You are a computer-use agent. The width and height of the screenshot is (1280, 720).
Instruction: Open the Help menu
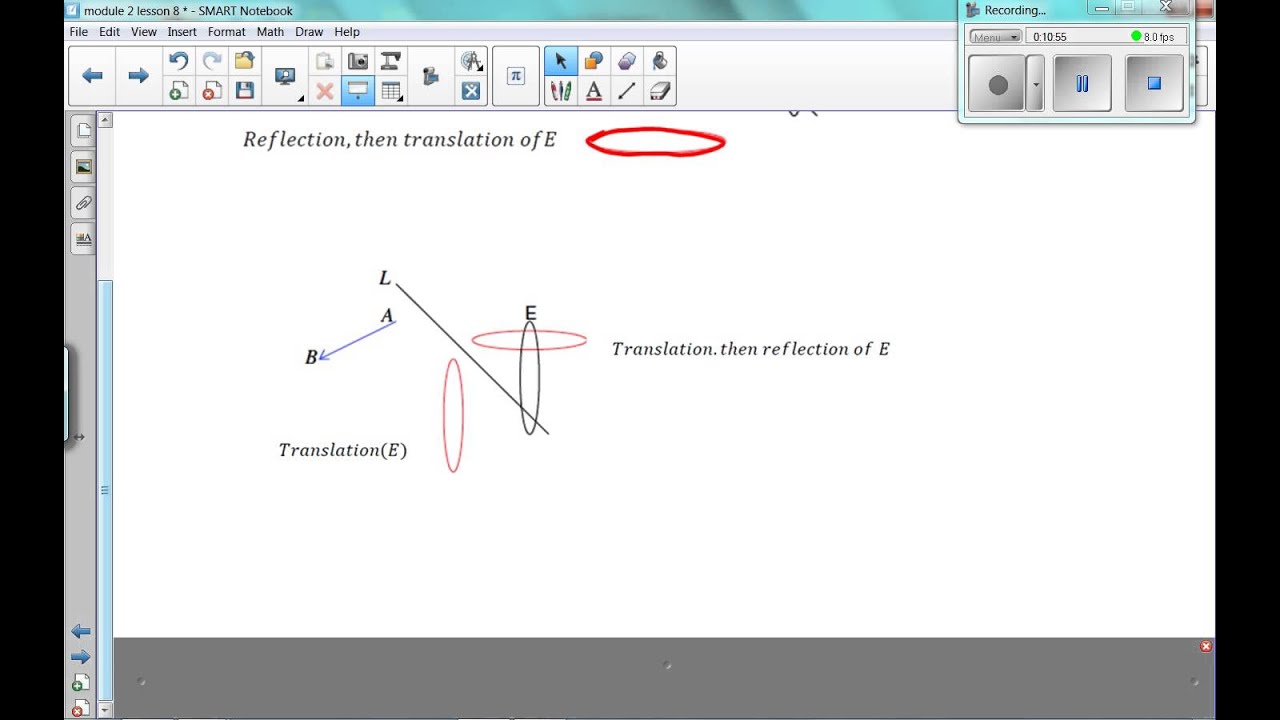click(347, 32)
